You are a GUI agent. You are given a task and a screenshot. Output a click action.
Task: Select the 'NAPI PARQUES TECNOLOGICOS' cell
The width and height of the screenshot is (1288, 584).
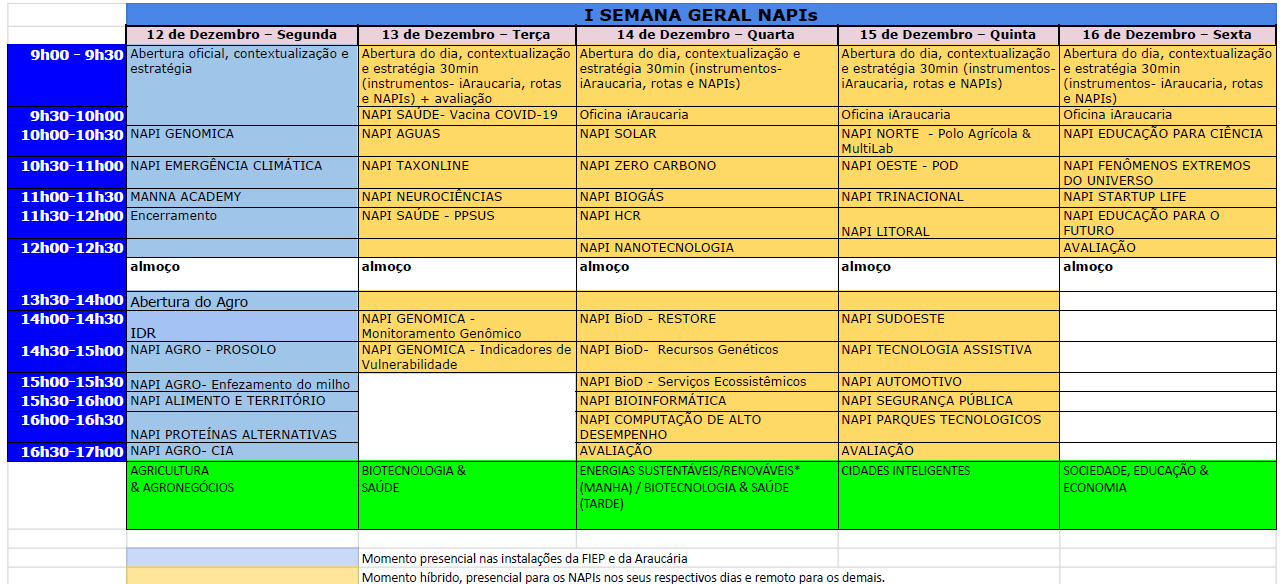(x=948, y=427)
